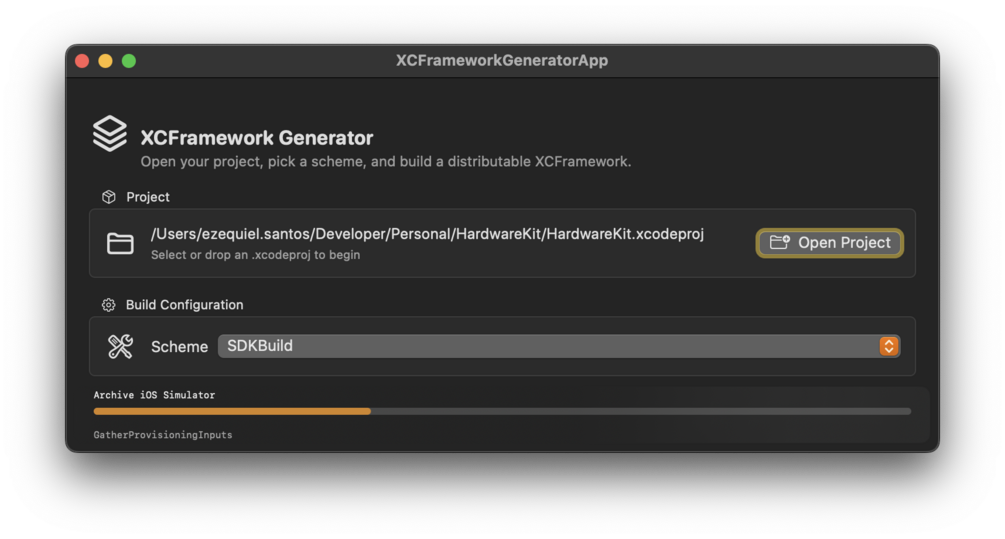Click the Build Configuration section label
Image resolution: width=1005 pixels, height=539 pixels.
(184, 305)
